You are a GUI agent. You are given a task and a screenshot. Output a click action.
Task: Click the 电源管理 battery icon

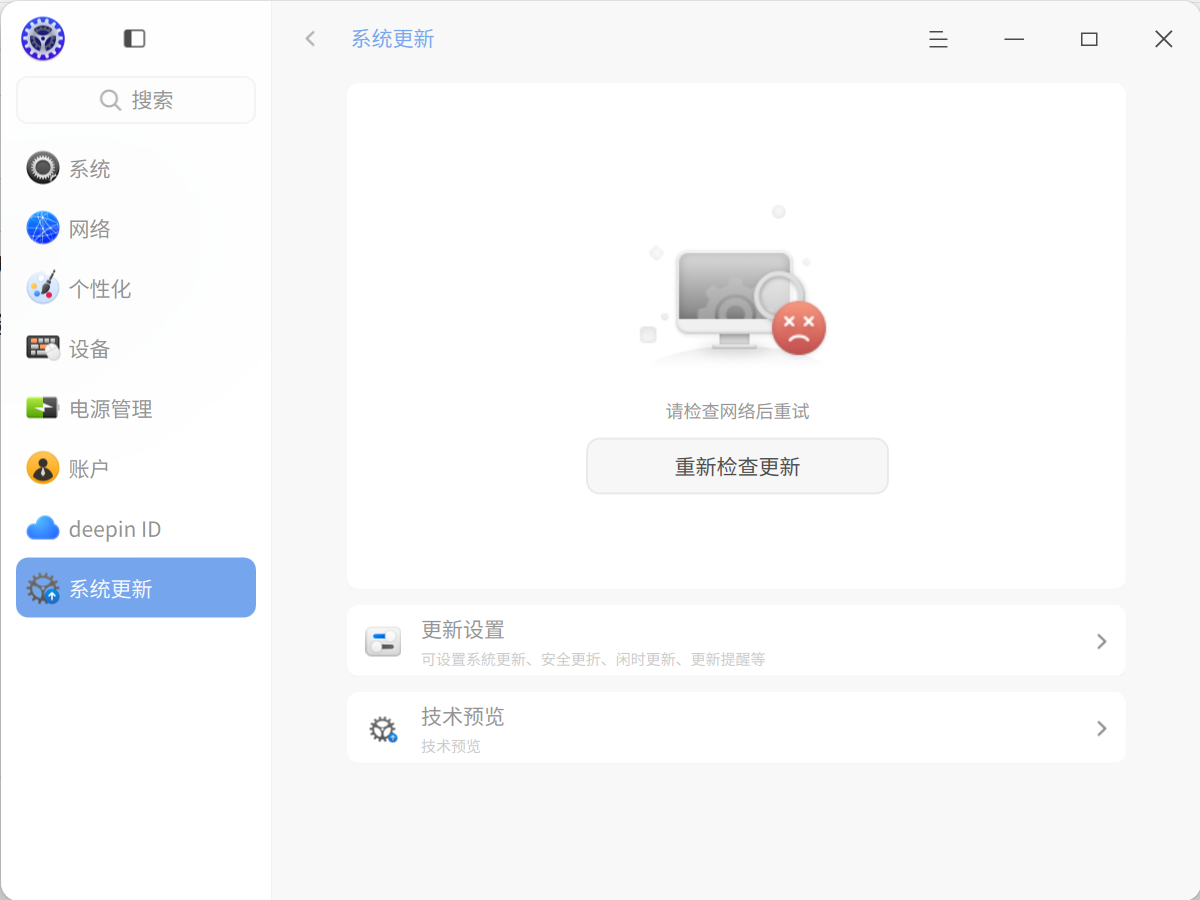click(x=43, y=408)
